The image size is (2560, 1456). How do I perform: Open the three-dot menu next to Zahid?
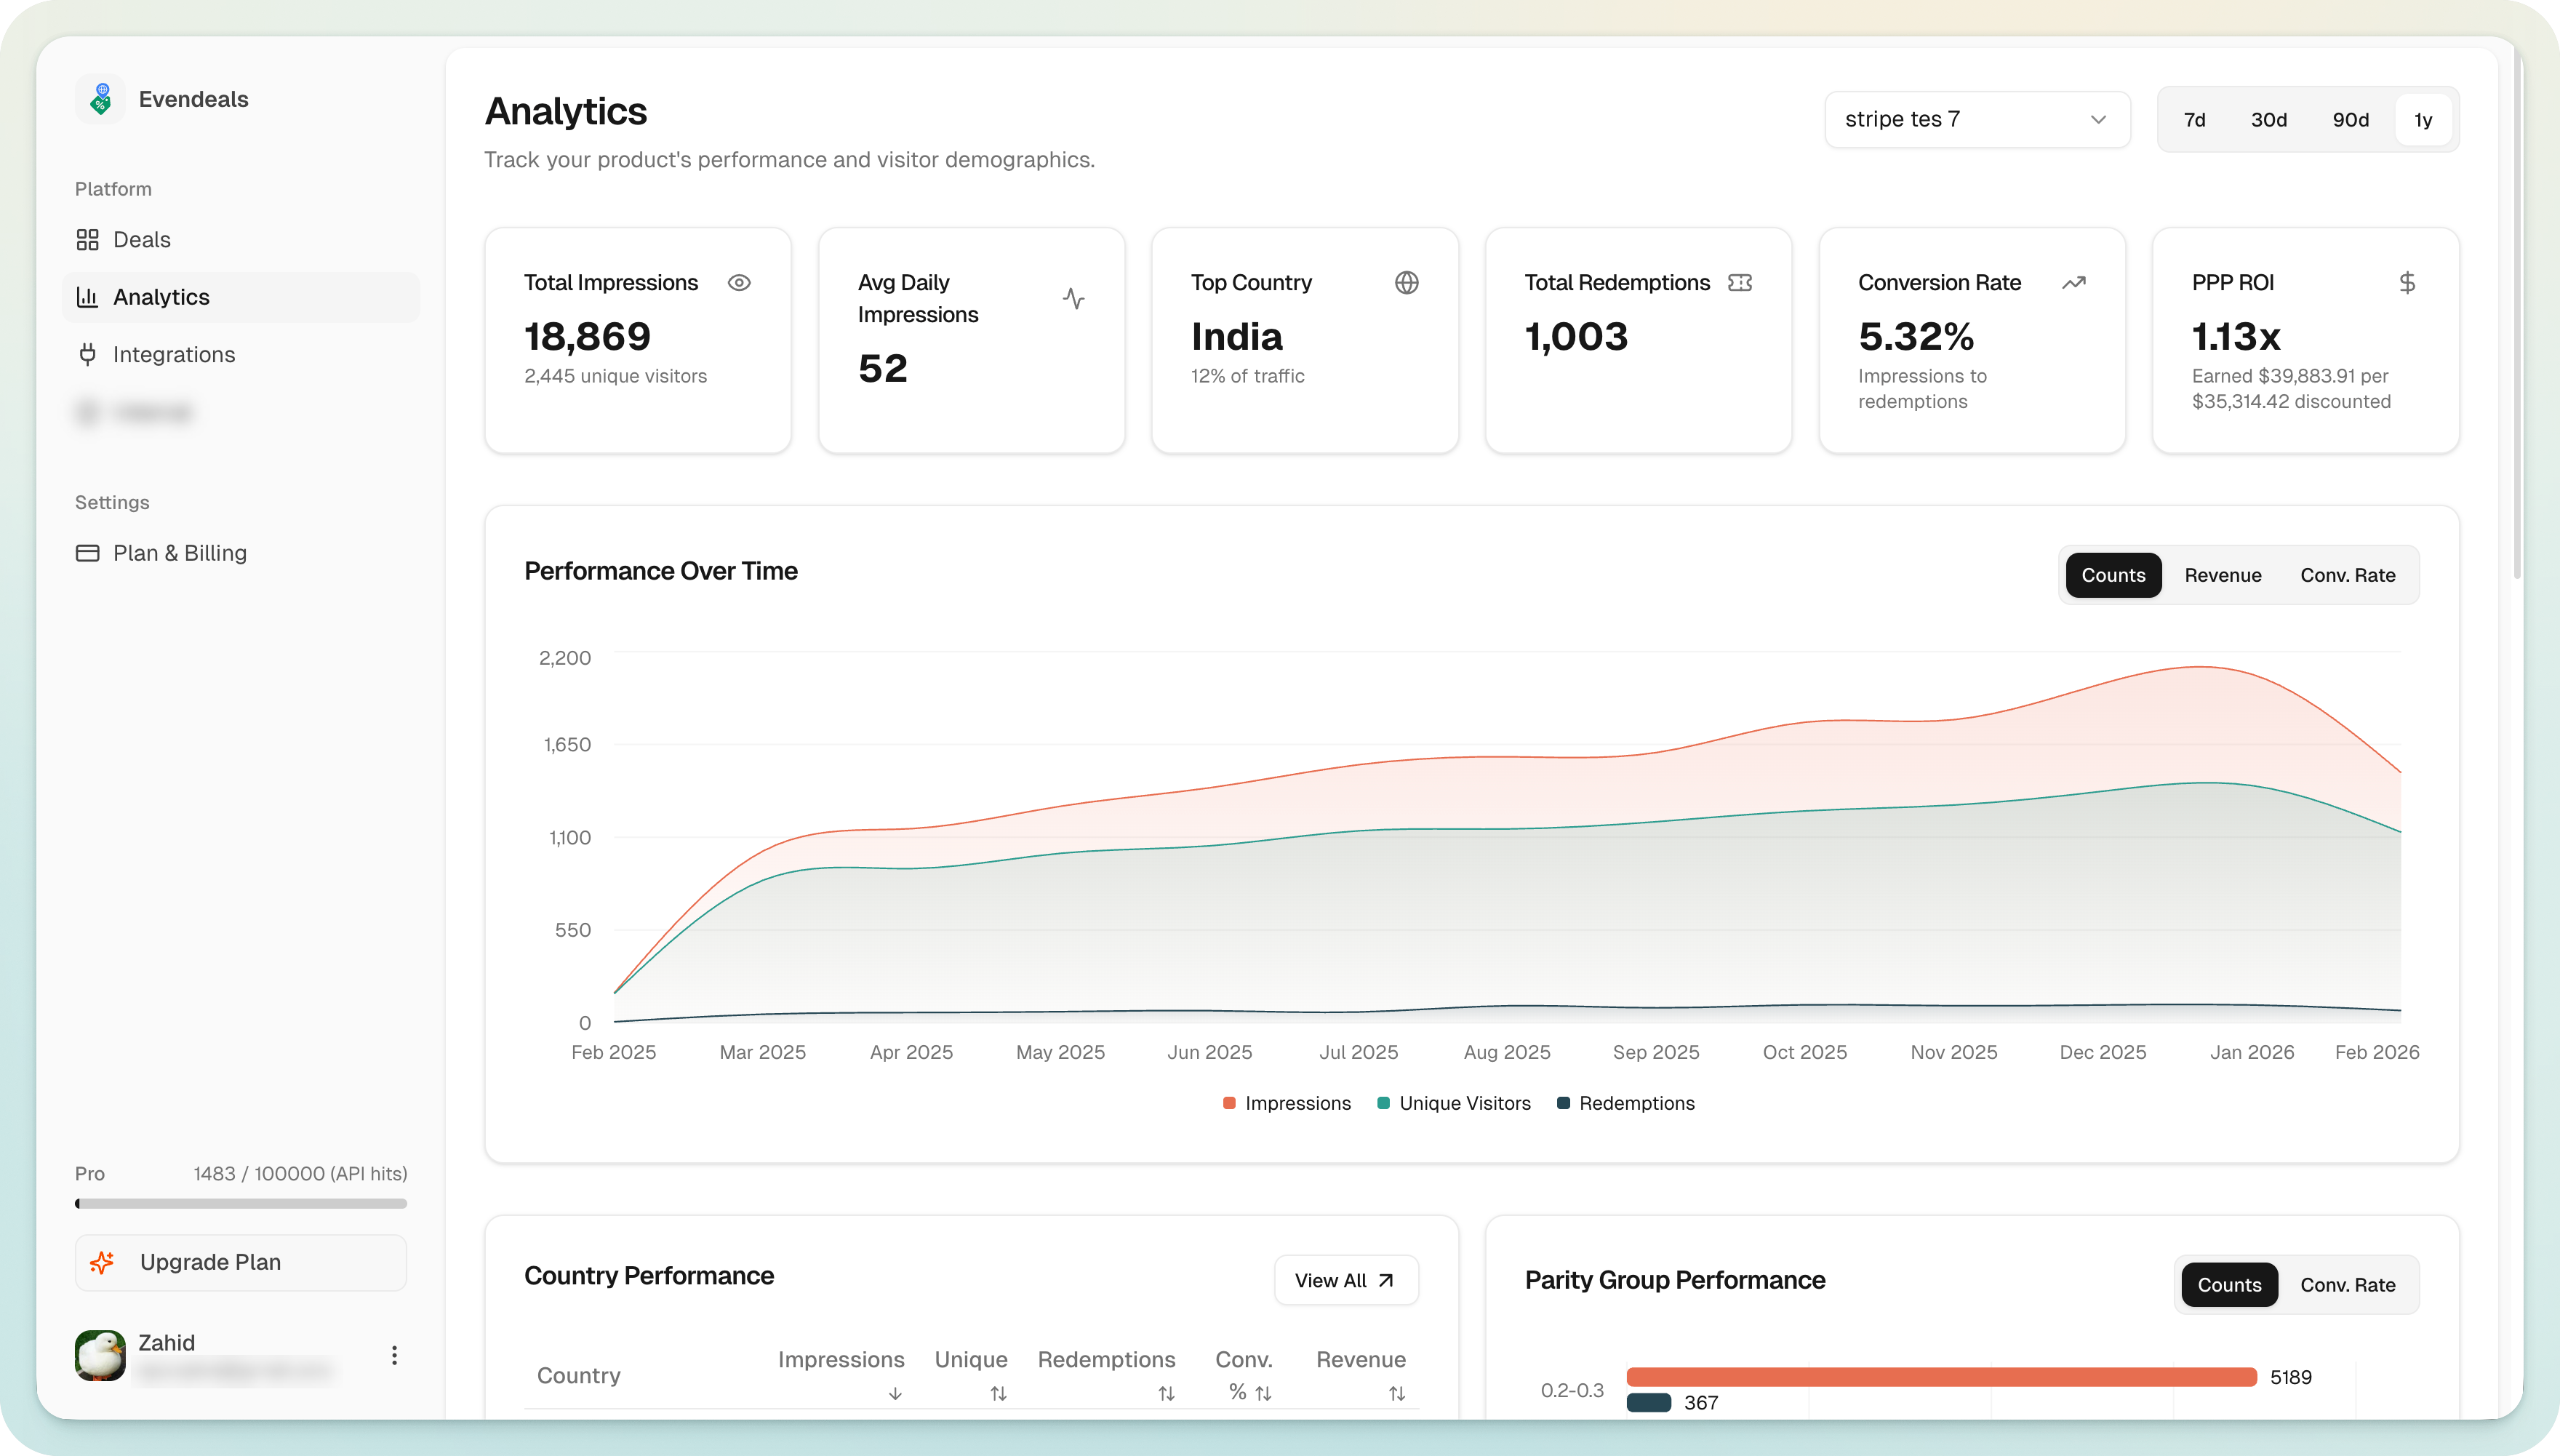tap(394, 1355)
